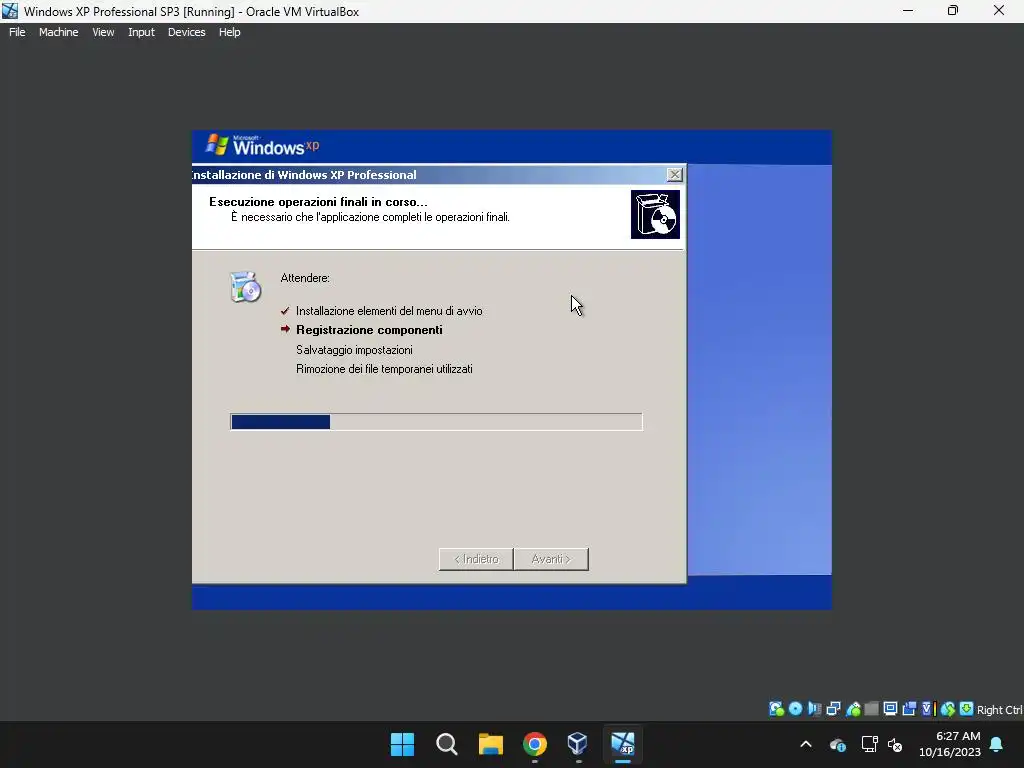
Task: Click the Avanti next button
Action: 551,559
